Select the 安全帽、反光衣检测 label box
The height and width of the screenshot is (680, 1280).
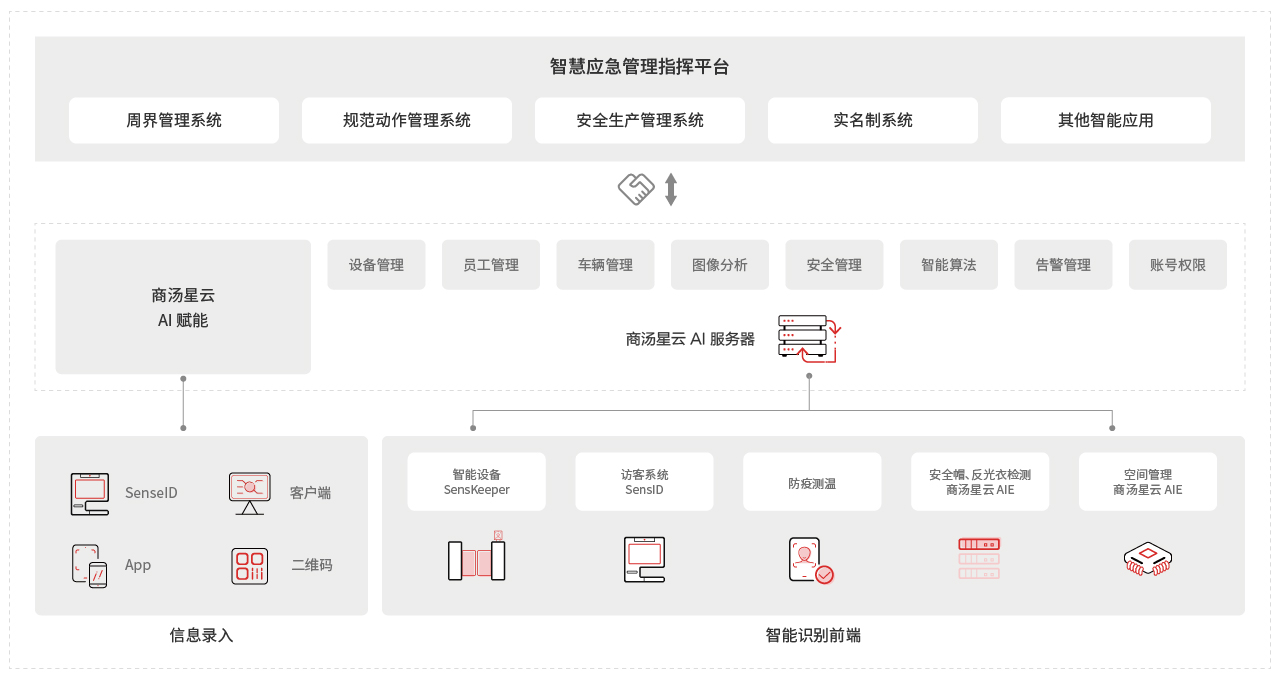pos(980,482)
